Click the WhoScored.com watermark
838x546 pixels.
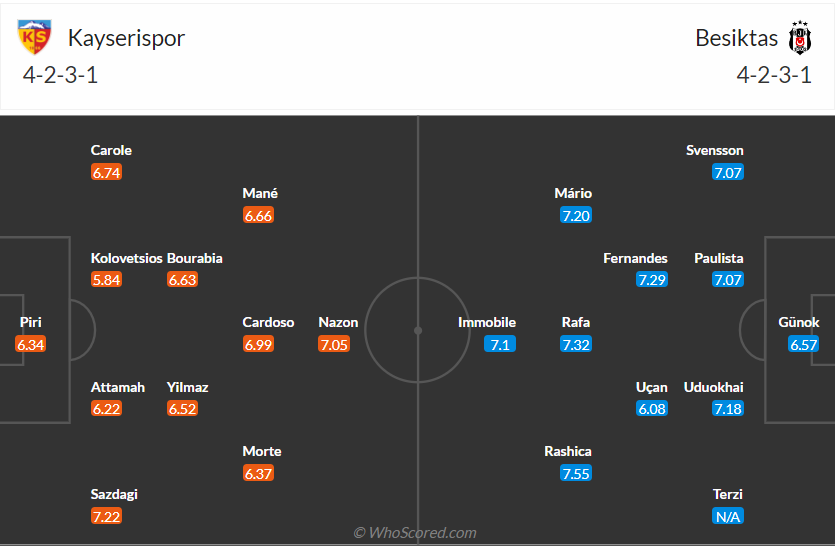(x=415, y=533)
